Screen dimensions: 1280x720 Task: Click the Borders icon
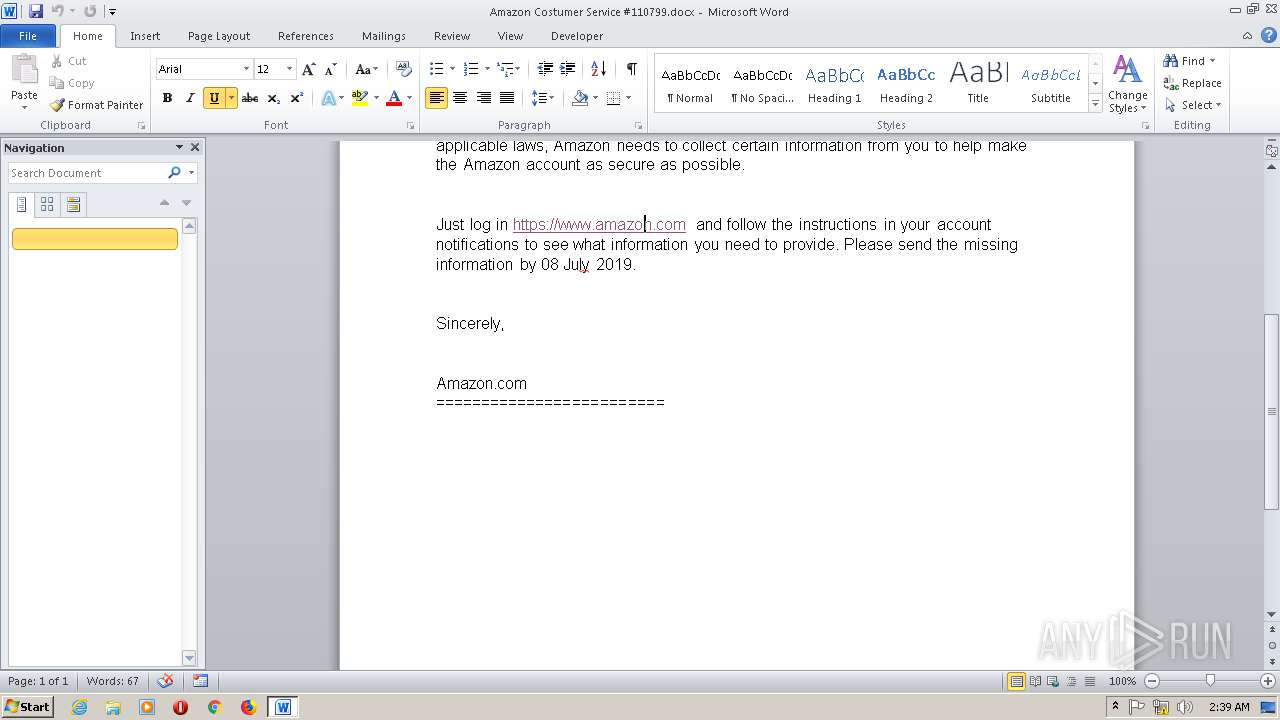[613, 98]
